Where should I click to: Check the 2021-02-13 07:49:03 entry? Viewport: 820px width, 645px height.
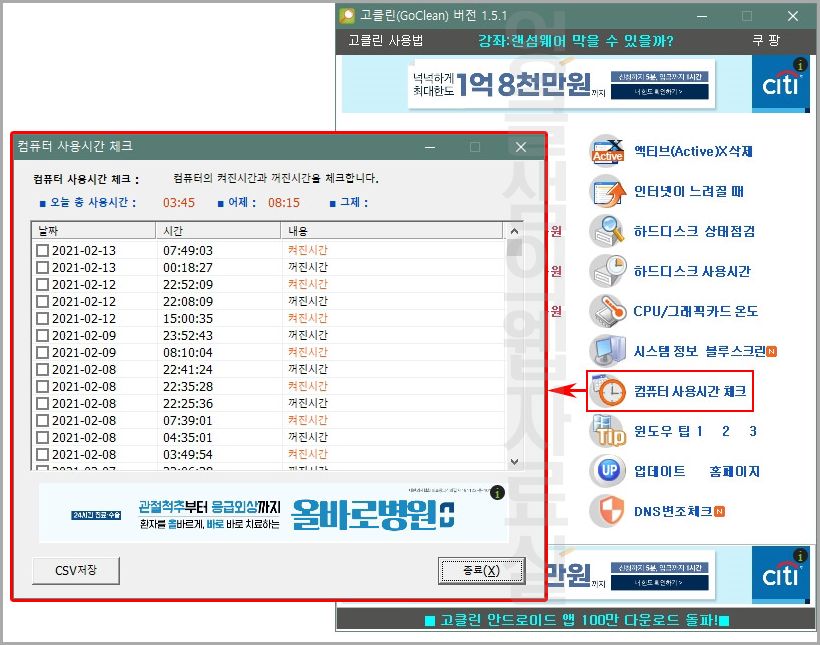pyautogui.click(x=42, y=251)
